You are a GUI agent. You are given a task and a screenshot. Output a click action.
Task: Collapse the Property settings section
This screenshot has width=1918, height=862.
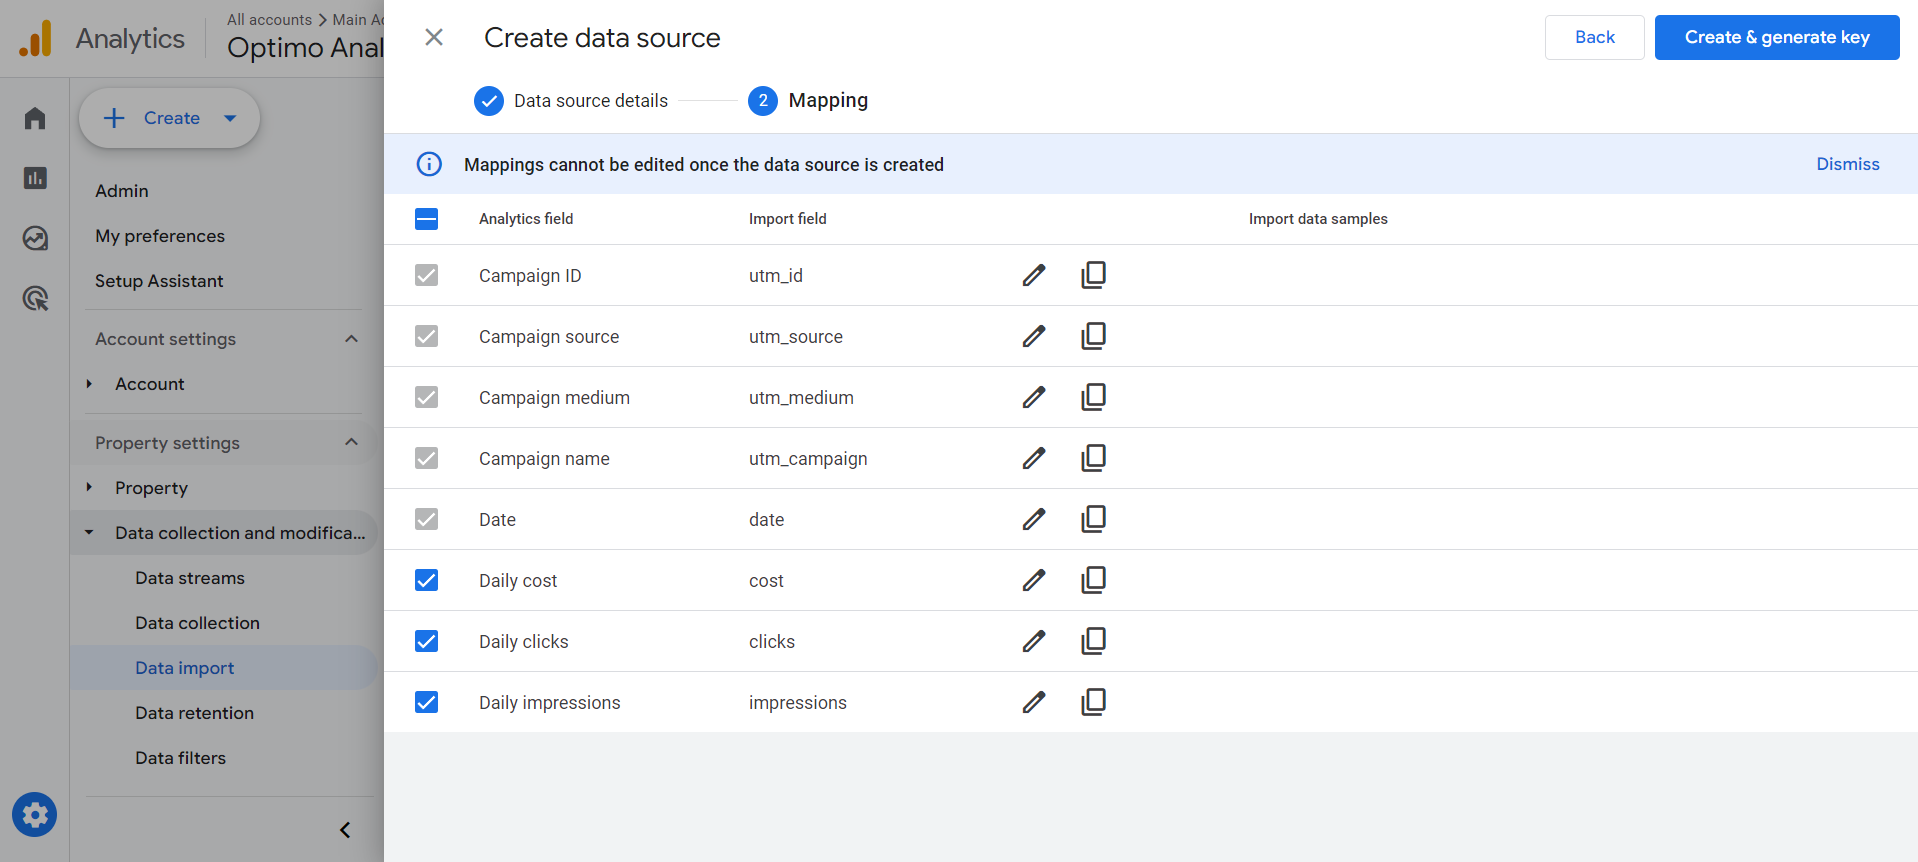point(351,442)
